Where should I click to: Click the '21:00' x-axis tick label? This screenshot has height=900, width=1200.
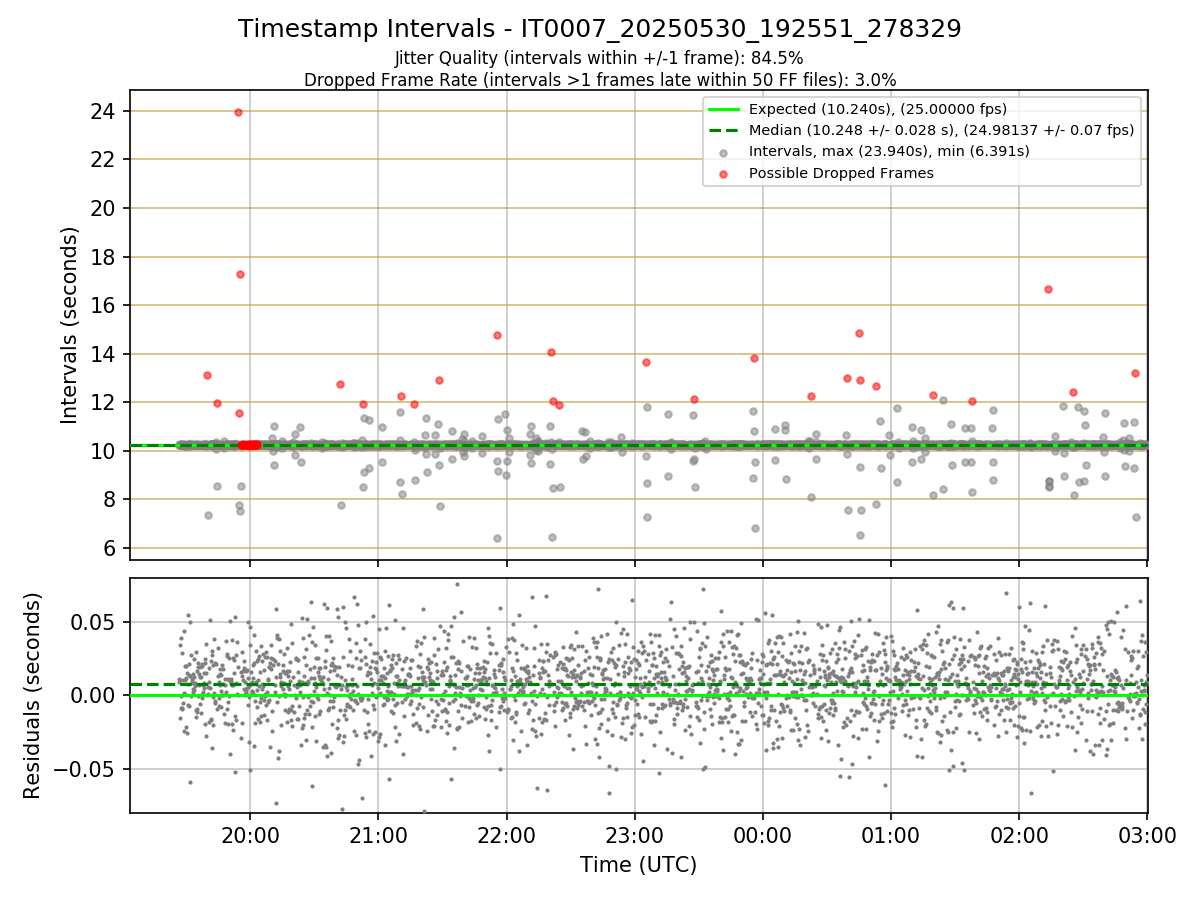click(377, 836)
